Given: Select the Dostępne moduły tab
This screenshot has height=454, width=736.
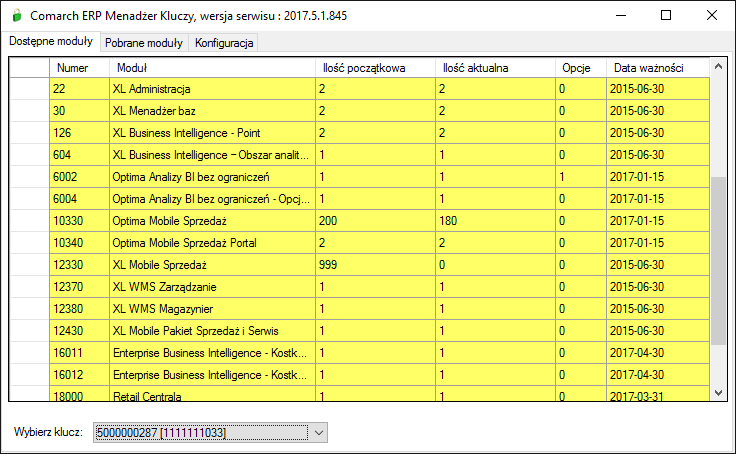Looking at the screenshot, I should point(51,42).
